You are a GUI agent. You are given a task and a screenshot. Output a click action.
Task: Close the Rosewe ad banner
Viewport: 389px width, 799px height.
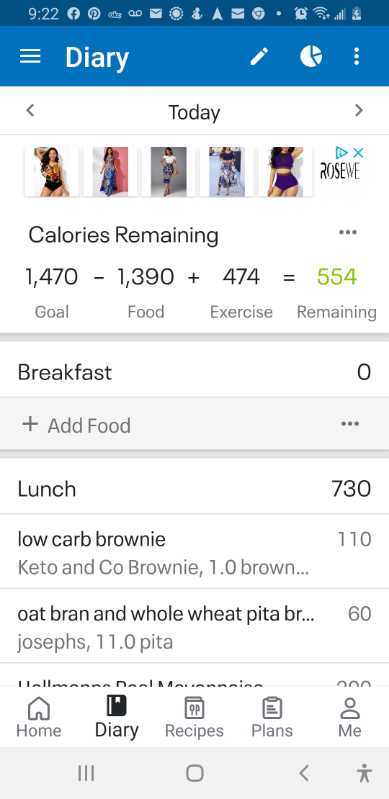point(358,152)
